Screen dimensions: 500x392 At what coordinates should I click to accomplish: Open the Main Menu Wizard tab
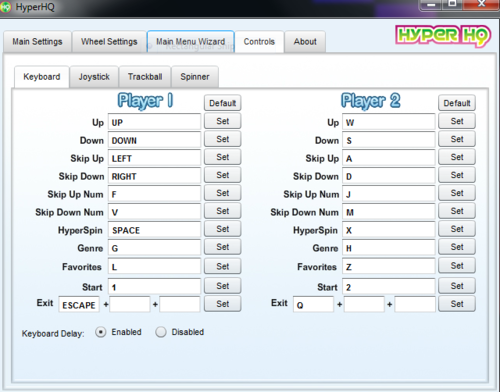click(191, 42)
